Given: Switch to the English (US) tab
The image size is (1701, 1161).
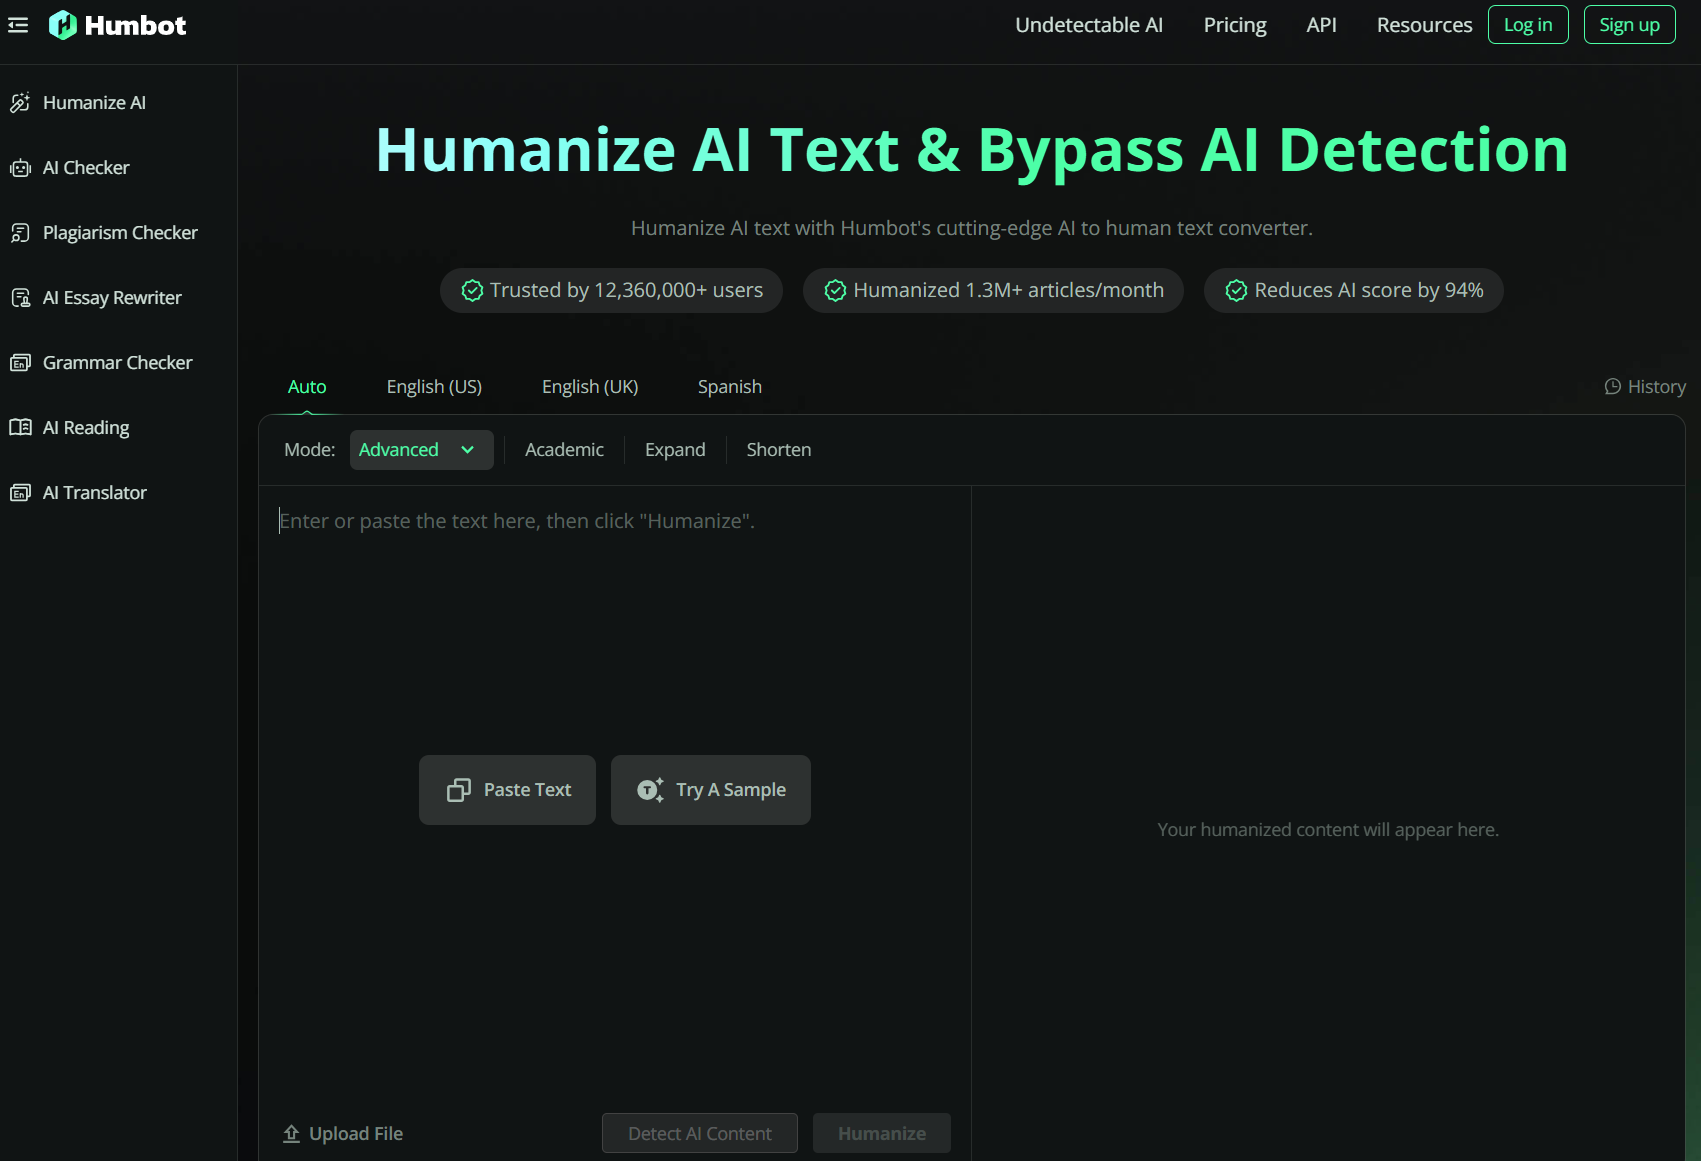Looking at the screenshot, I should (434, 387).
